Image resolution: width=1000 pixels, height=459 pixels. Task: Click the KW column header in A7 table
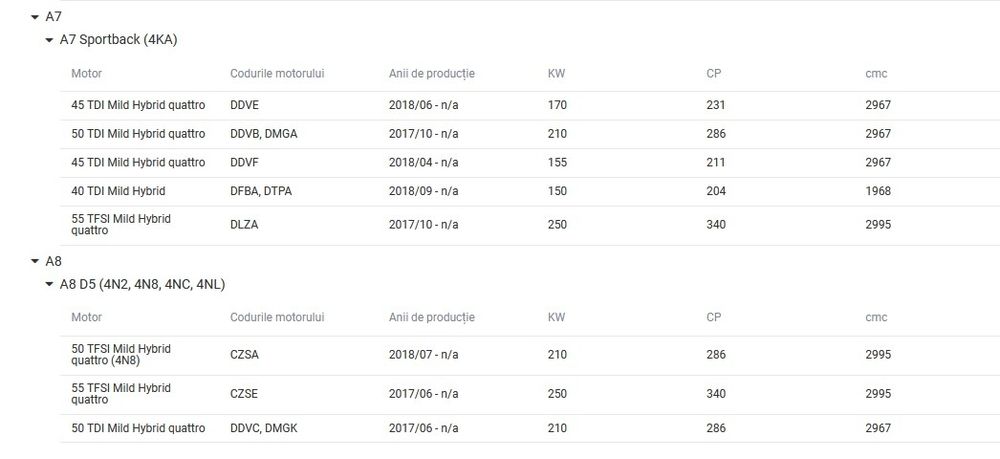556,74
